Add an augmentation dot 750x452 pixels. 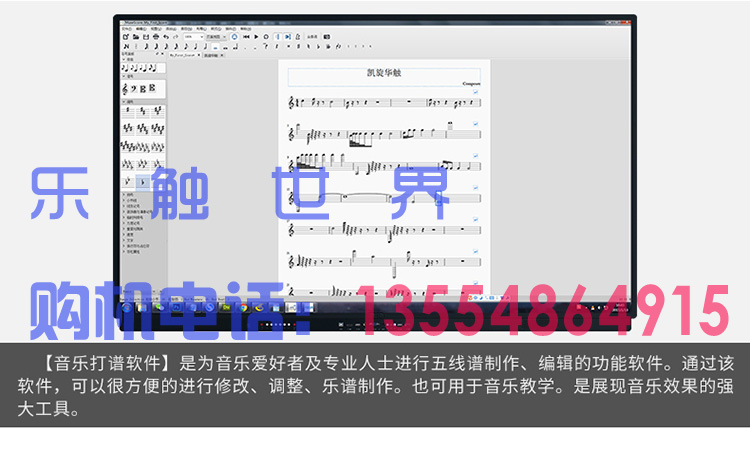[245, 47]
